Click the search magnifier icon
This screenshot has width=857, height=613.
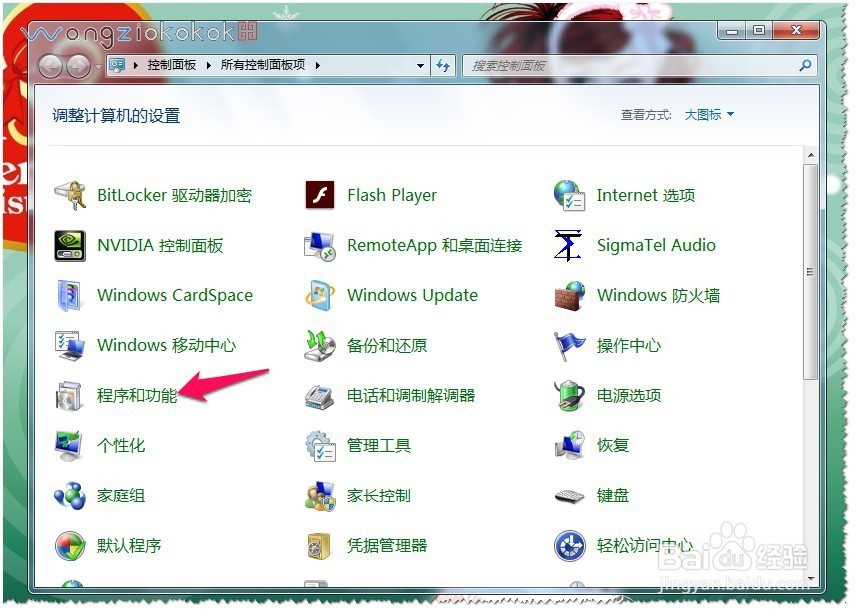tap(805, 66)
